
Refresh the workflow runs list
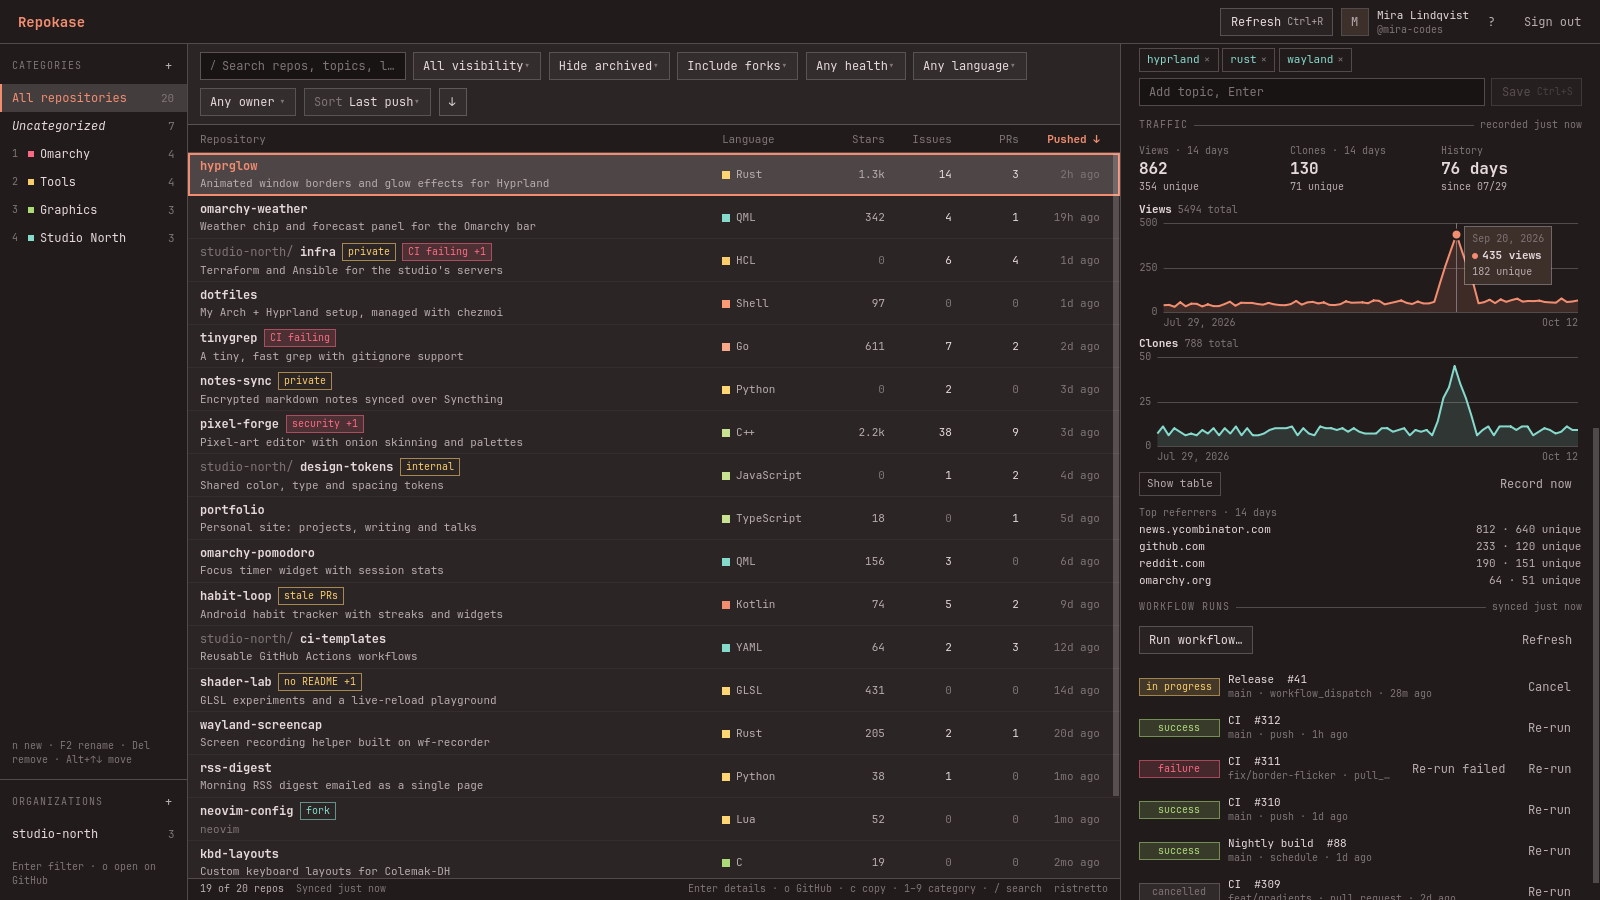(x=1547, y=640)
